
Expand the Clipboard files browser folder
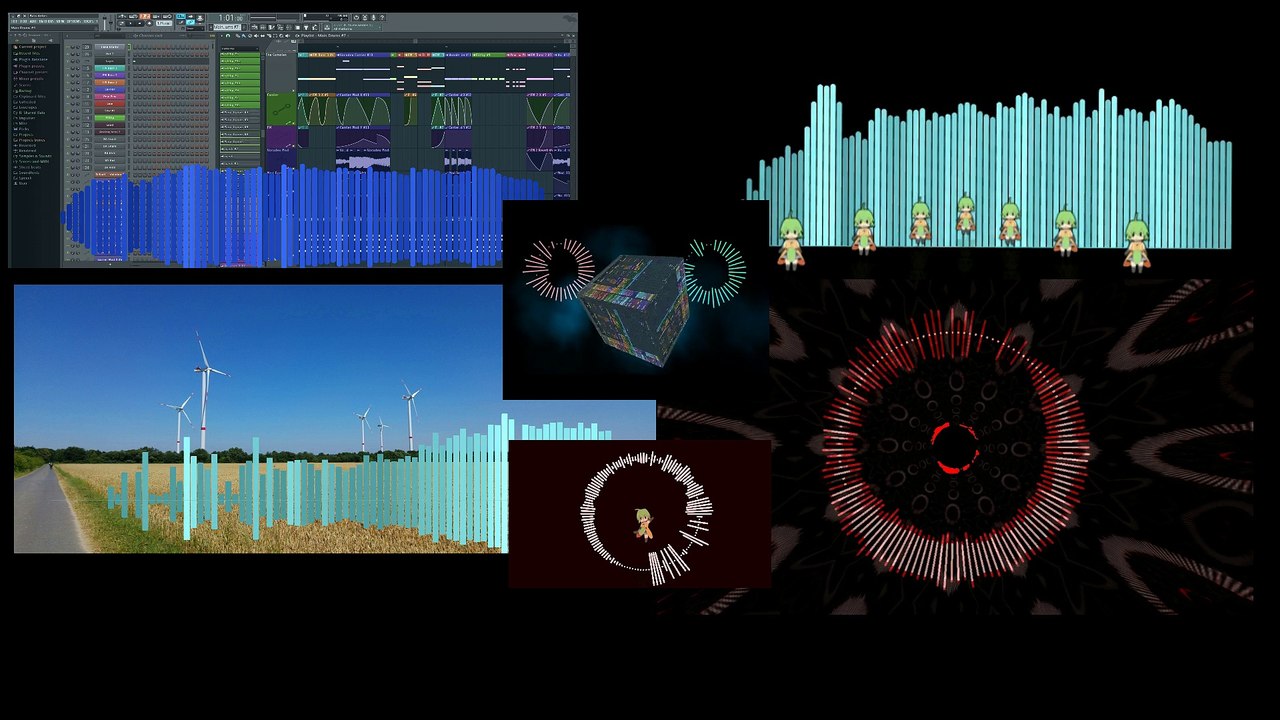(29, 97)
